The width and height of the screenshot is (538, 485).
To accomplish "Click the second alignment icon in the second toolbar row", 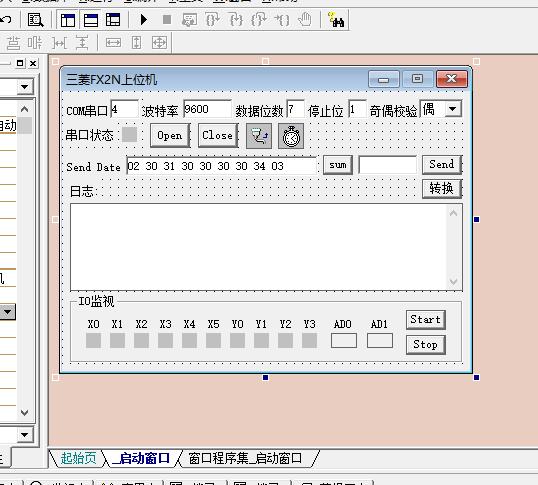I will tap(35, 43).
